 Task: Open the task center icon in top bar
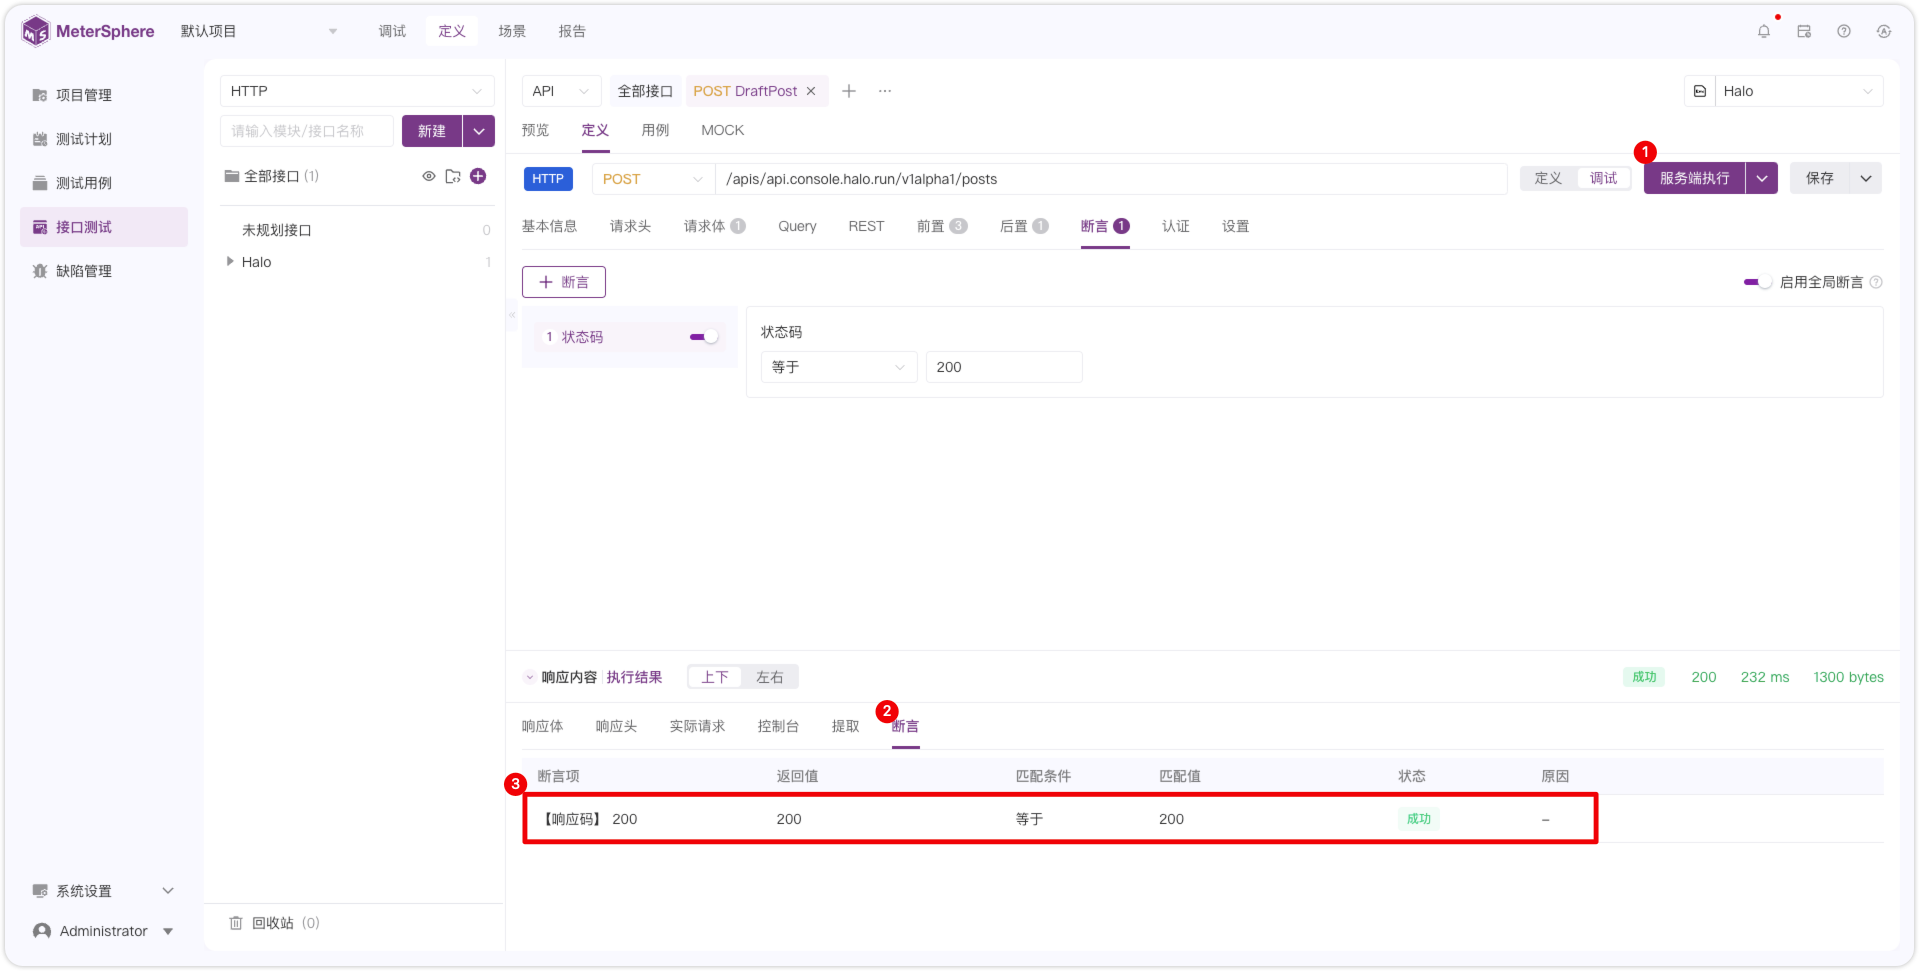(1803, 31)
